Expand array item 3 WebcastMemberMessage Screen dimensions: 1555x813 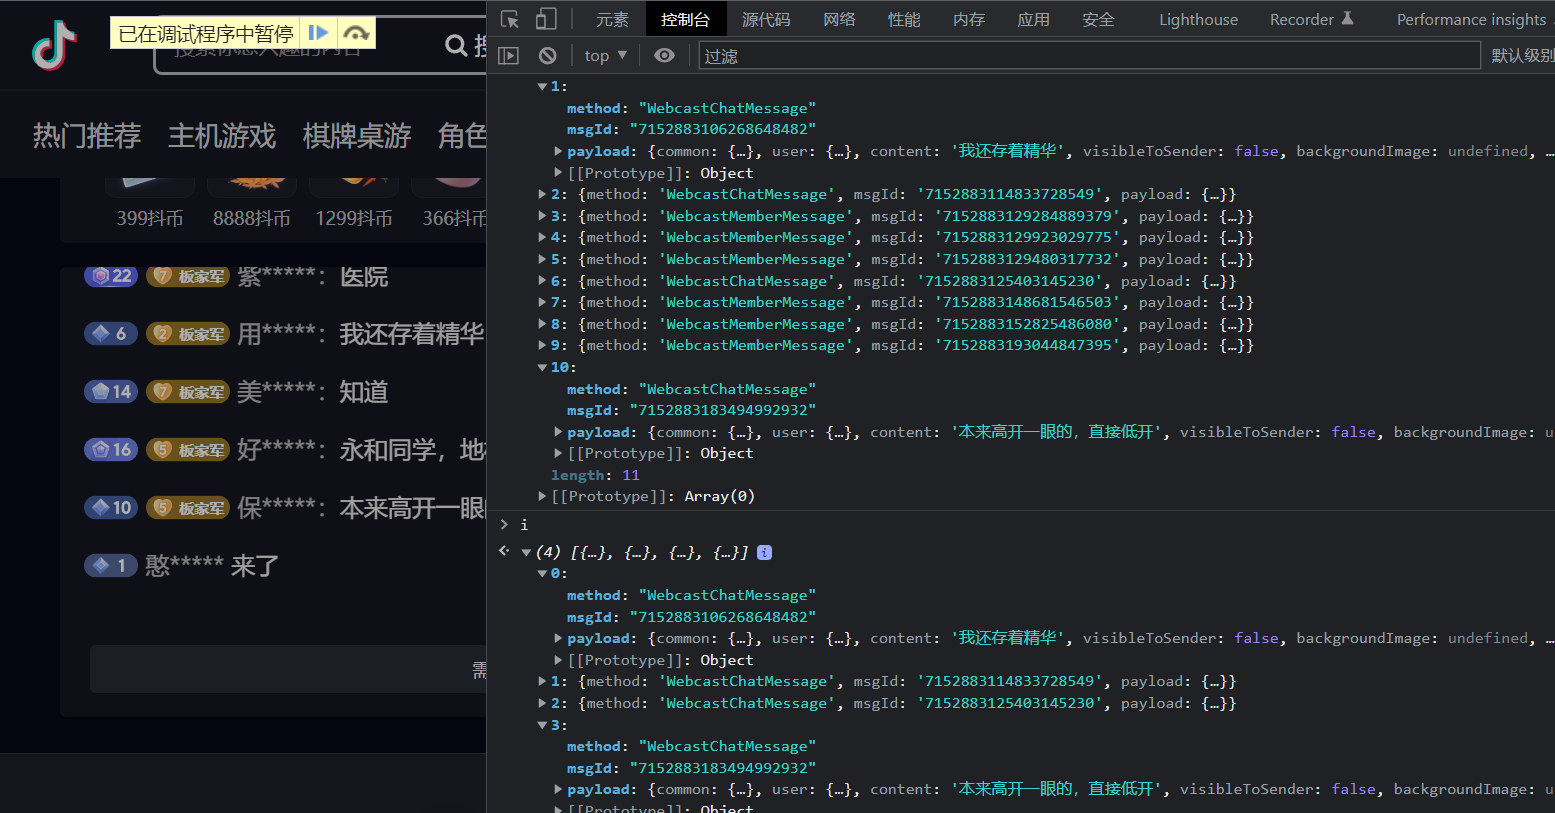click(x=542, y=216)
